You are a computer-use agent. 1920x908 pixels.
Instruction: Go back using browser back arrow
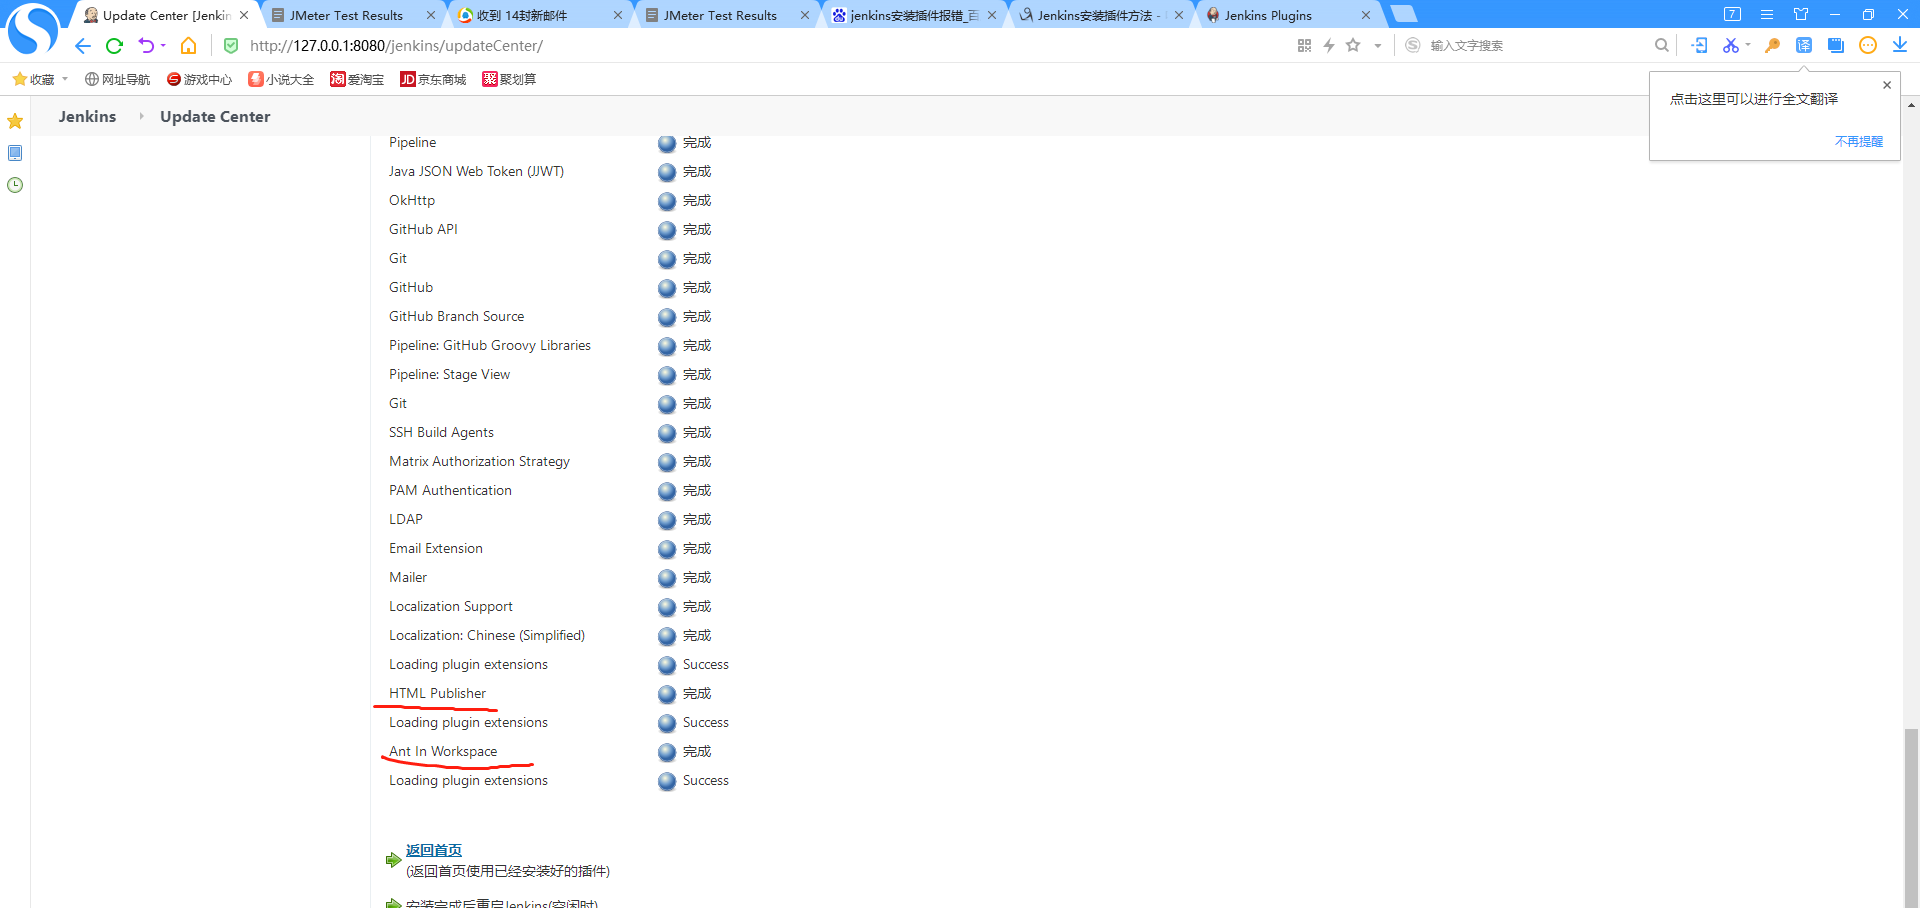click(83, 46)
